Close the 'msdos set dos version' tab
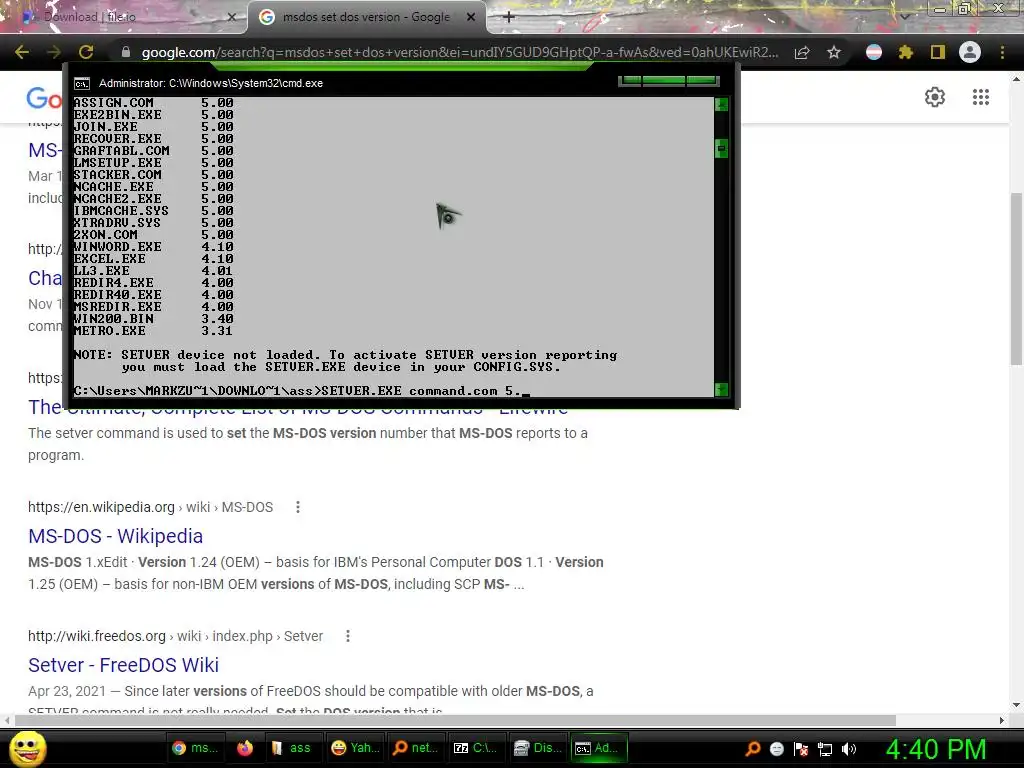The width and height of the screenshot is (1024, 768). (x=471, y=17)
